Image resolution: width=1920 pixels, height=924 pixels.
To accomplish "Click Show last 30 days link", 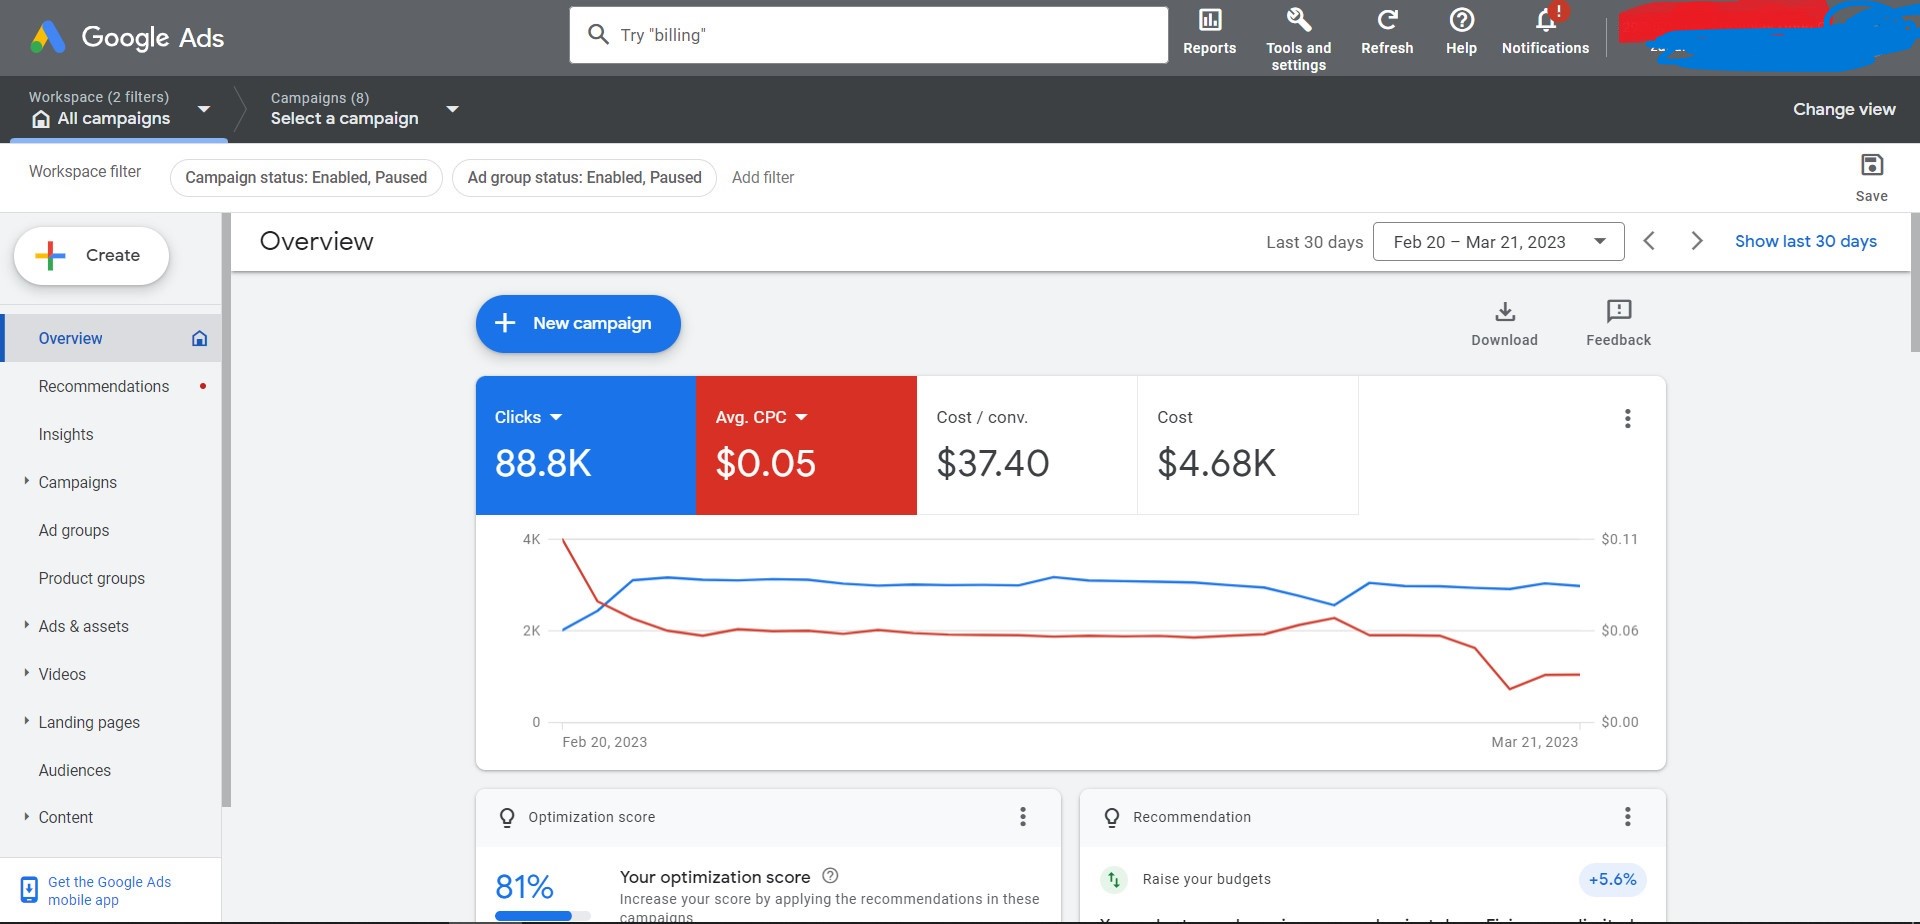I will coord(1805,242).
